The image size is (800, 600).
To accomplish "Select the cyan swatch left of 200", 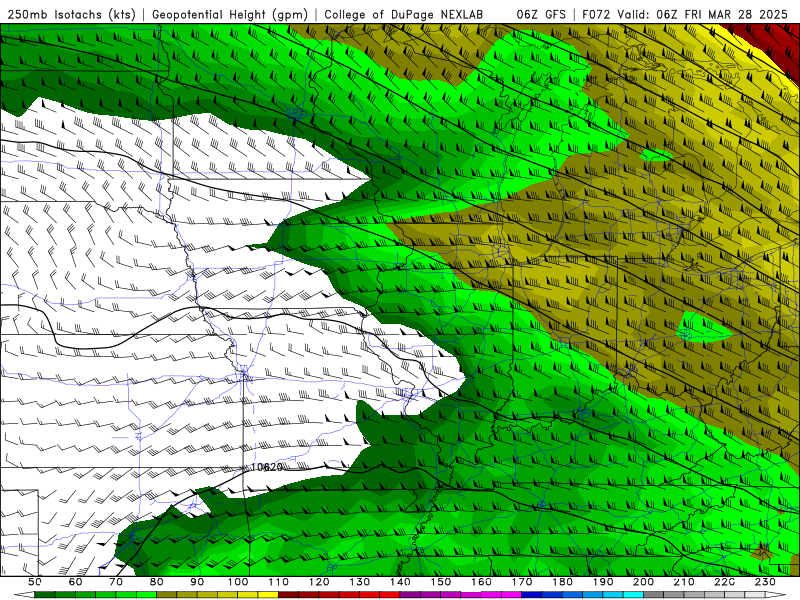I will [x=633, y=595].
